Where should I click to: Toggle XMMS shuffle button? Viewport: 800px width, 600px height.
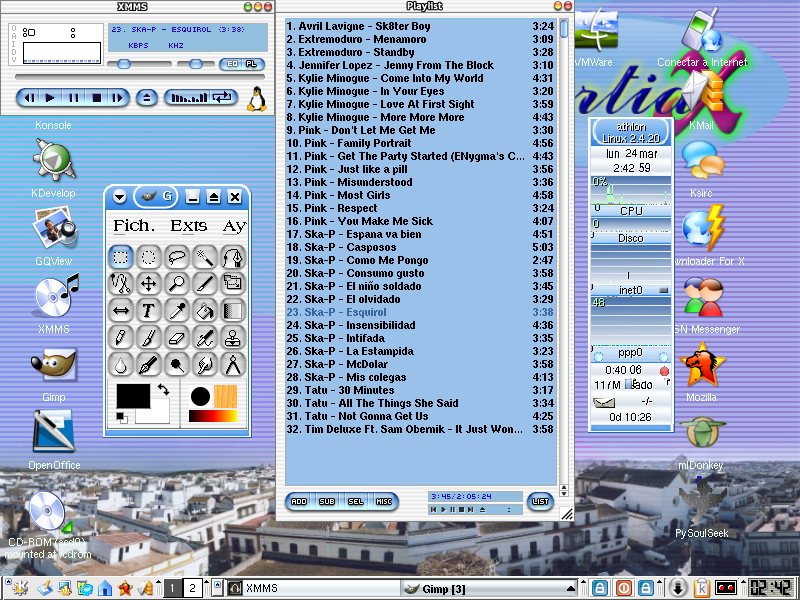(x=189, y=97)
